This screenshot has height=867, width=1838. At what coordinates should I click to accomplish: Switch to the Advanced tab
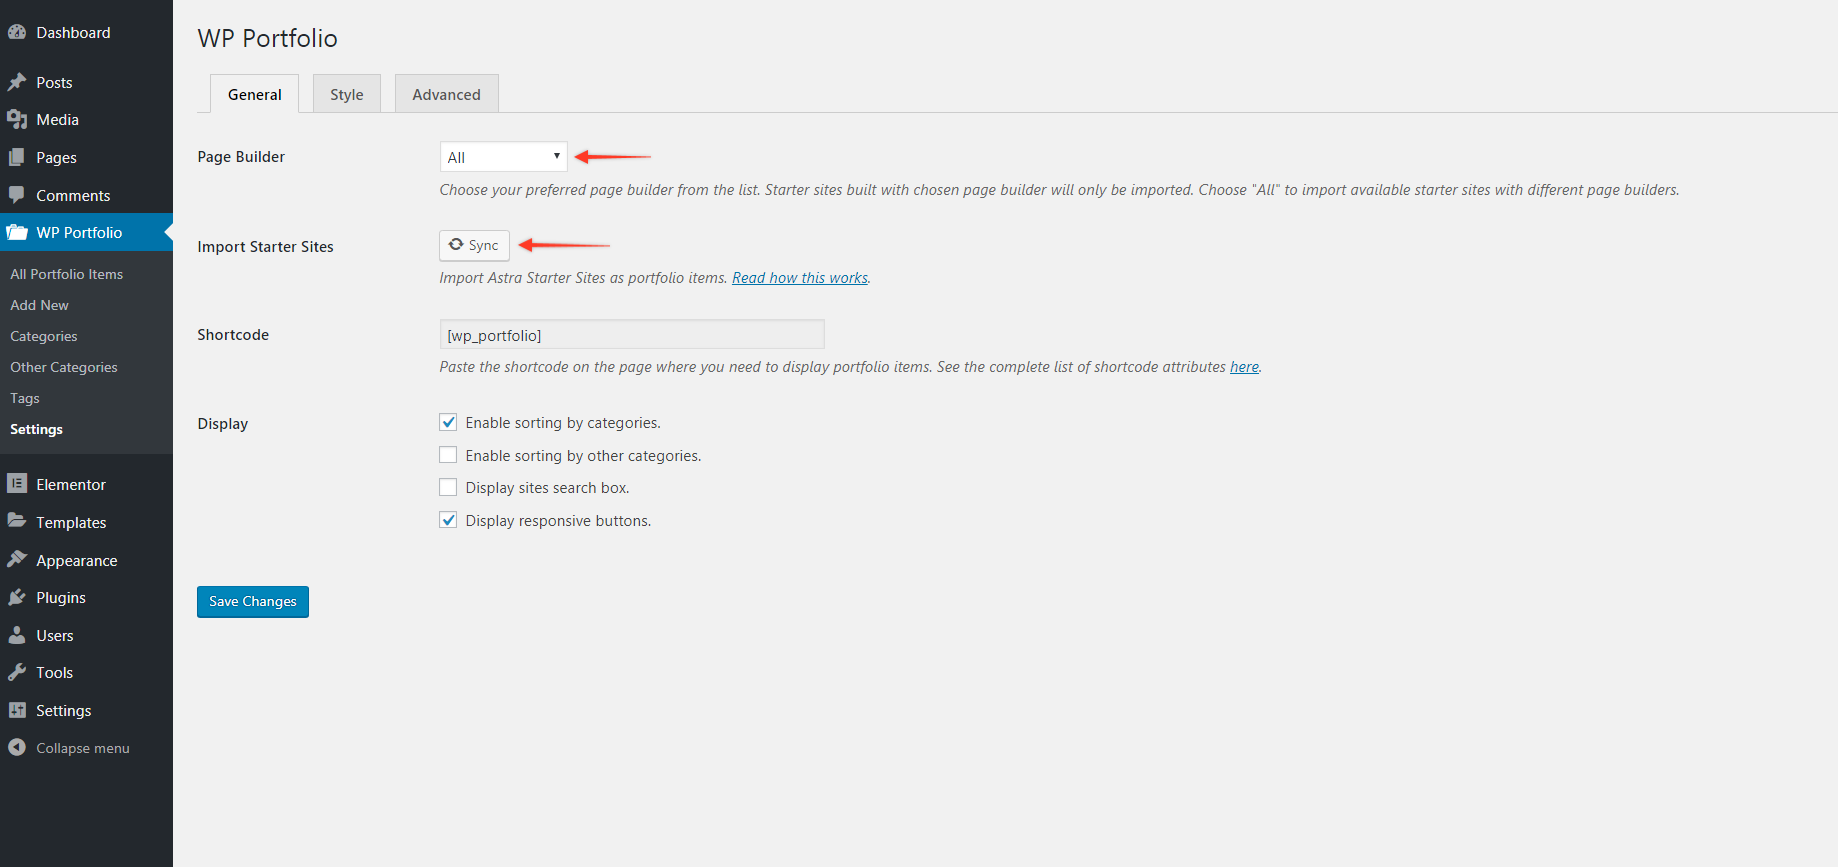click(x=446, y=94)
